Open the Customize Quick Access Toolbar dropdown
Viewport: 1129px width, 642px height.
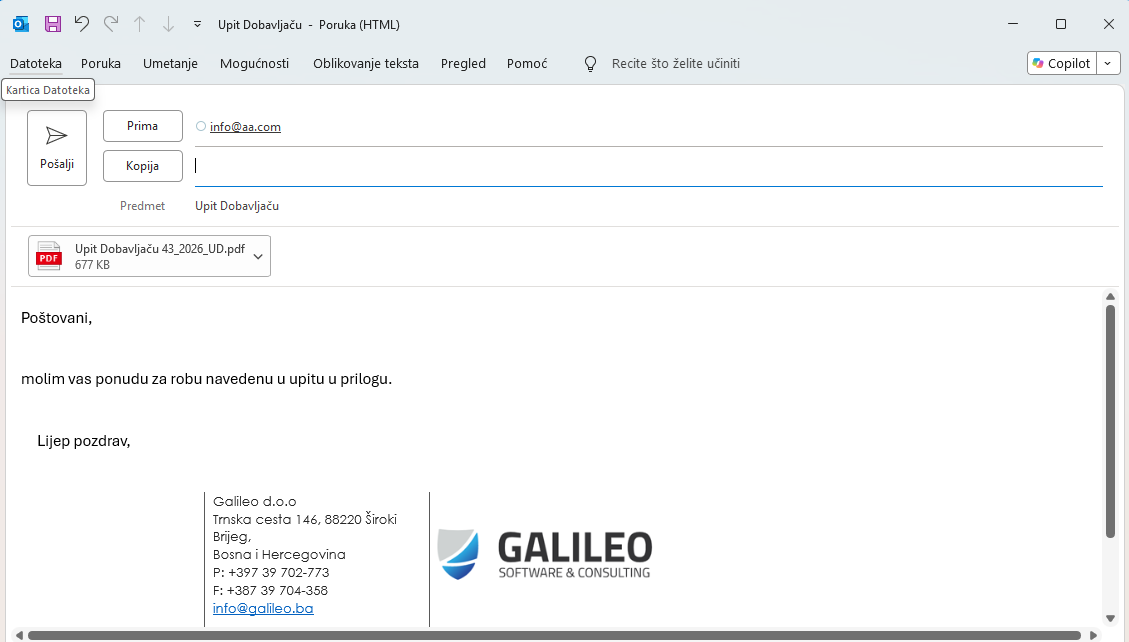pos(197,24)
